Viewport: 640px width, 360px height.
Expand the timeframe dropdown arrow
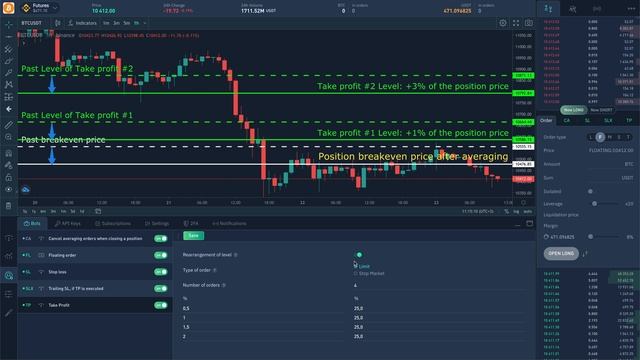pyautogui.click(x=144, y=23)
